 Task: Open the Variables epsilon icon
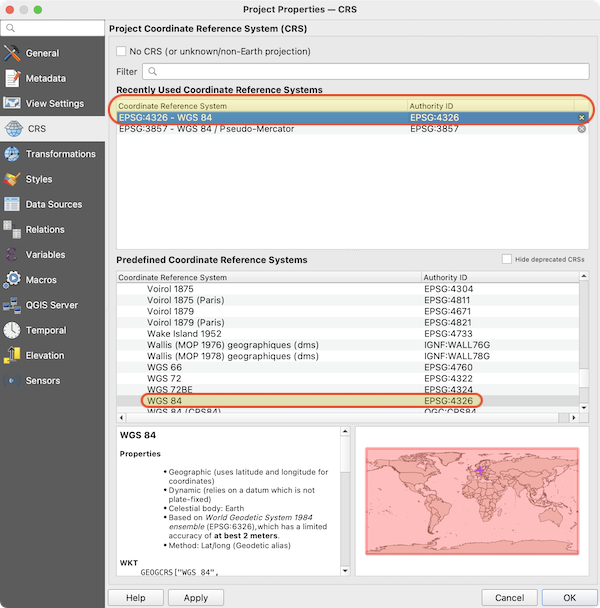point(12,254)
